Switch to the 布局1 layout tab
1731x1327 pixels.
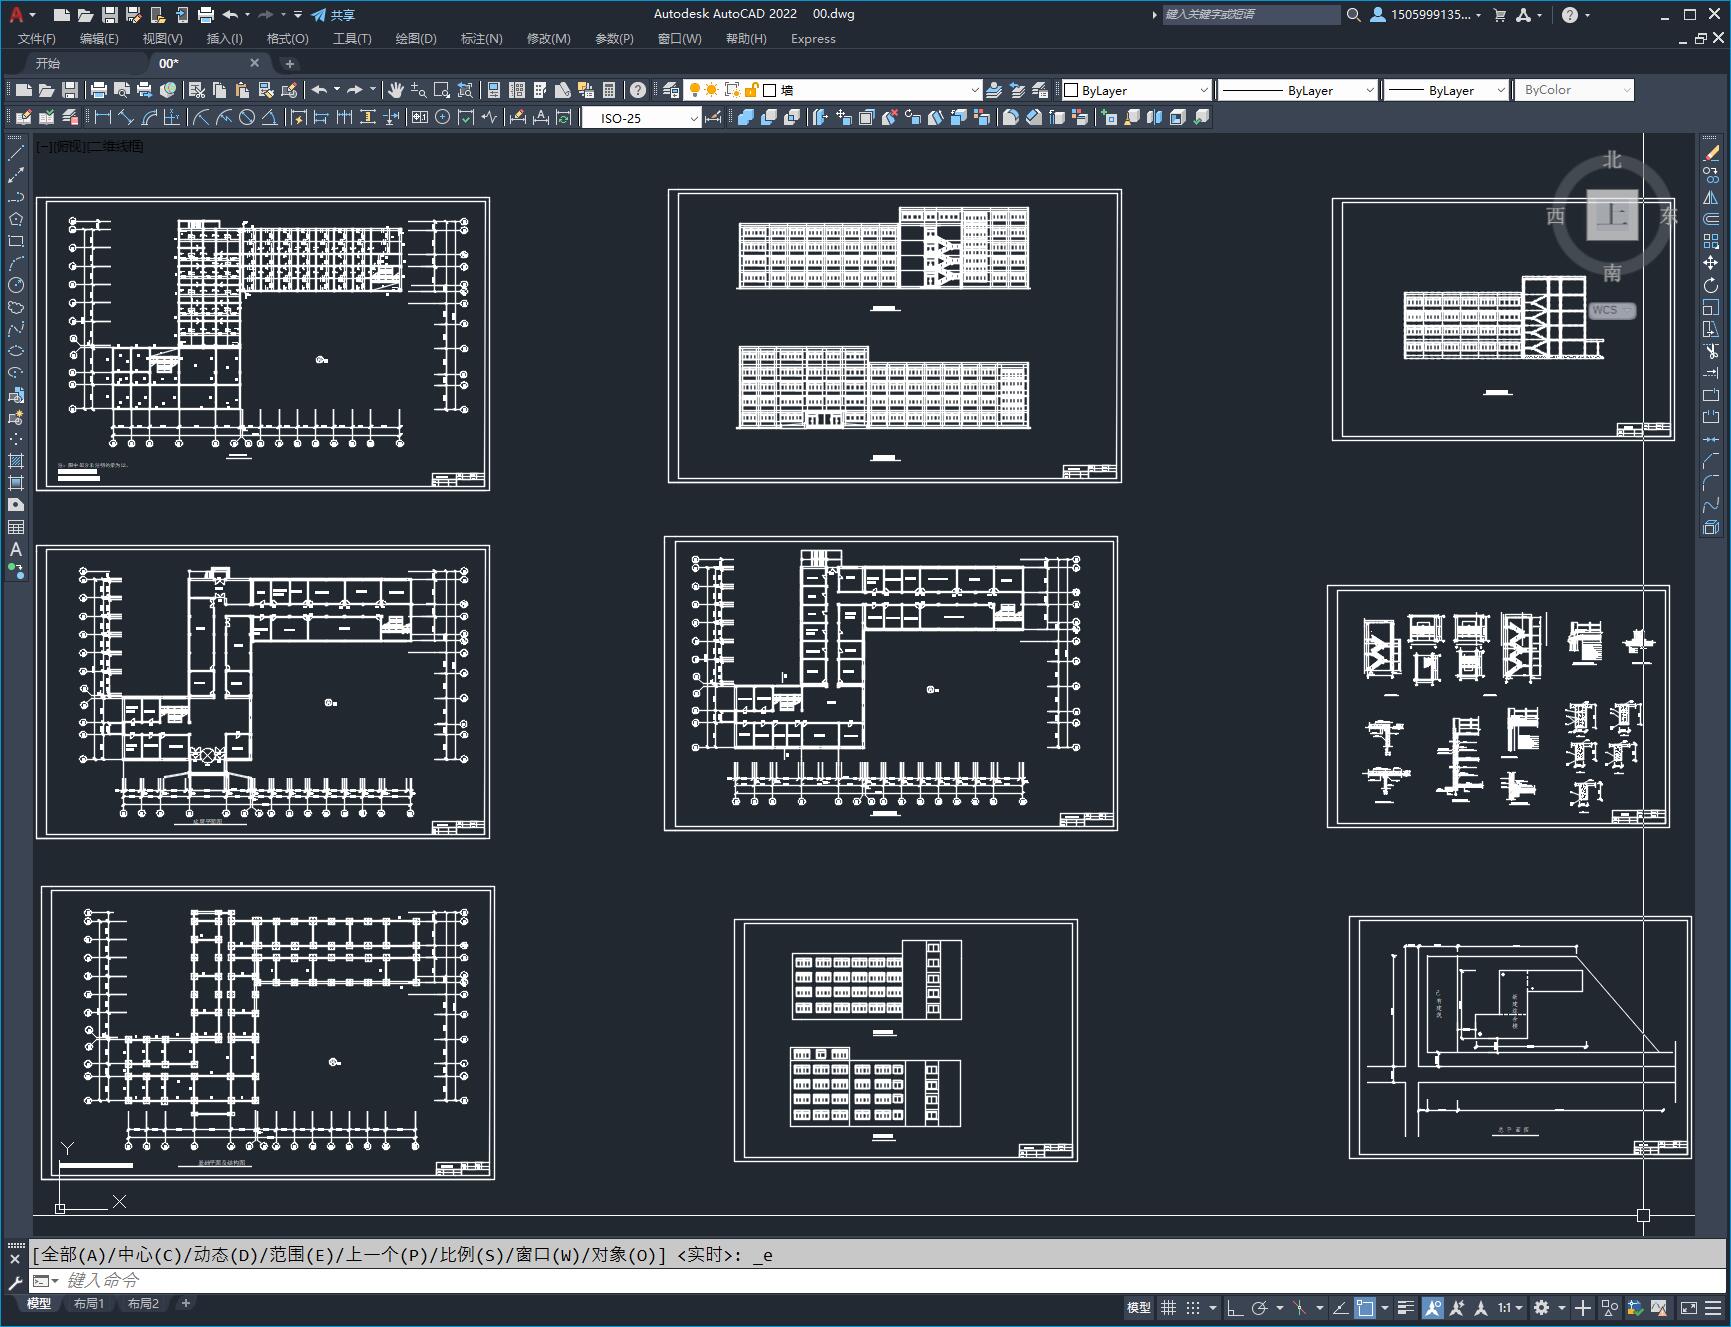tap(89, 1303)
